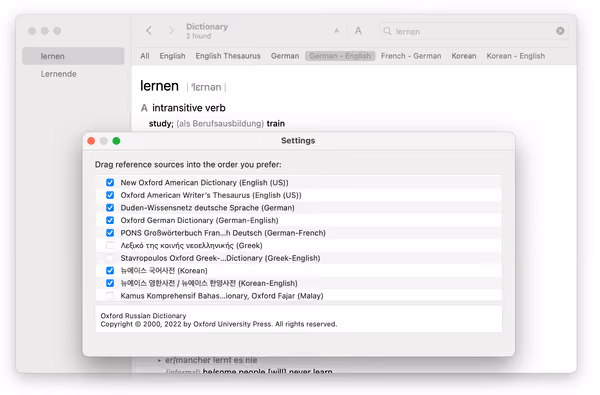Click the Settings window title

(x=298, y=140)
